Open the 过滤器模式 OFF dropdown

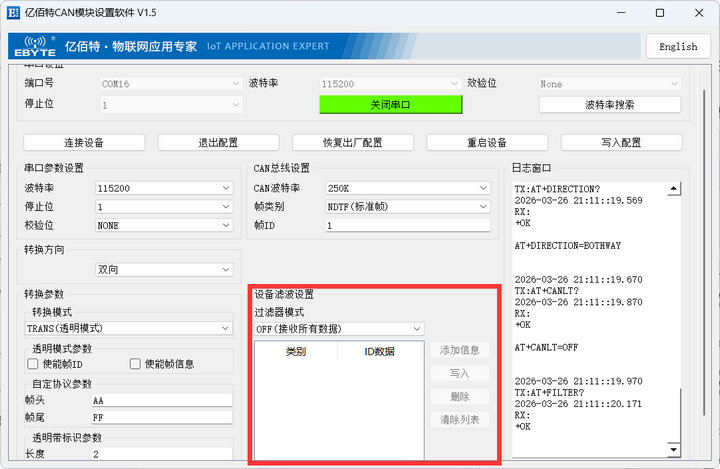(x=339, y=329)
